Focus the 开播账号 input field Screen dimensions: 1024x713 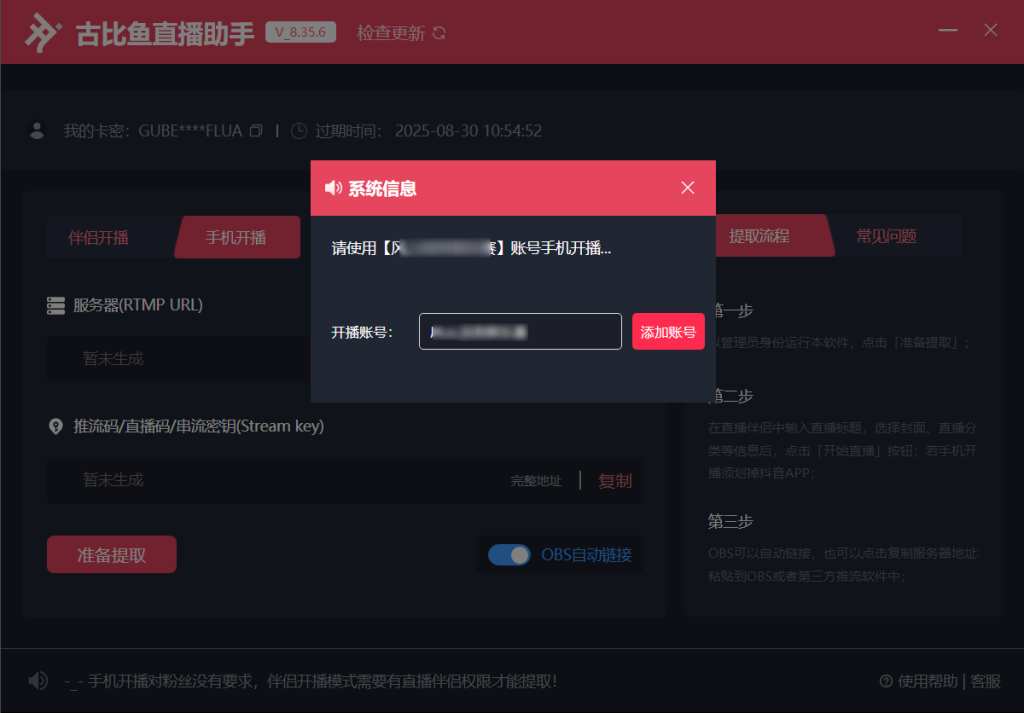(520, 332)
